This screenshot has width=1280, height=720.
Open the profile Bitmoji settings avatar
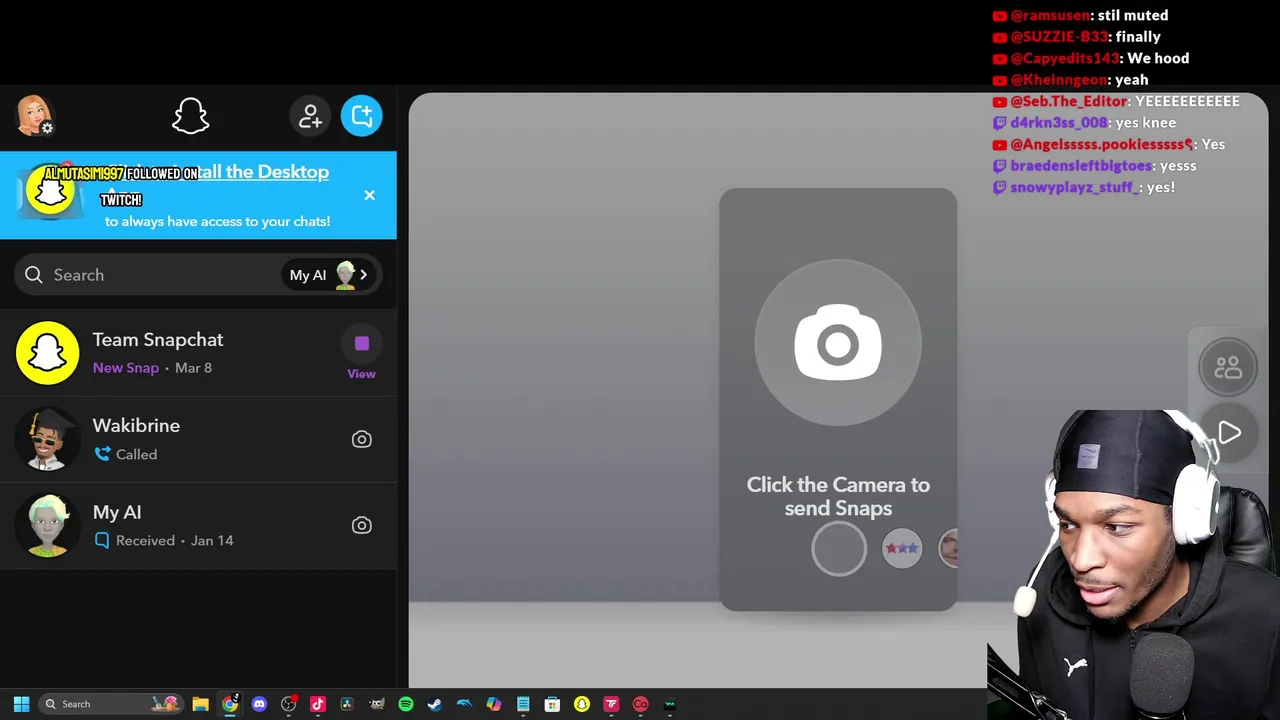click(34, 116)
